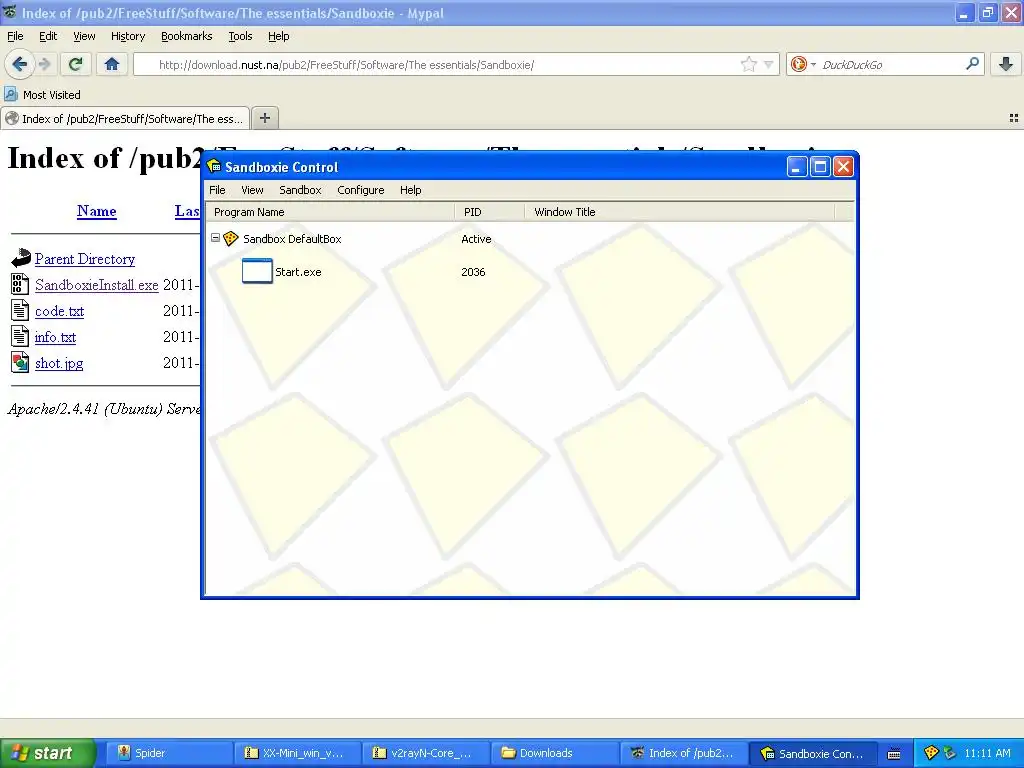
Task: Click the Most Visited bookmark icon
Action: click(x=10, y=95)
